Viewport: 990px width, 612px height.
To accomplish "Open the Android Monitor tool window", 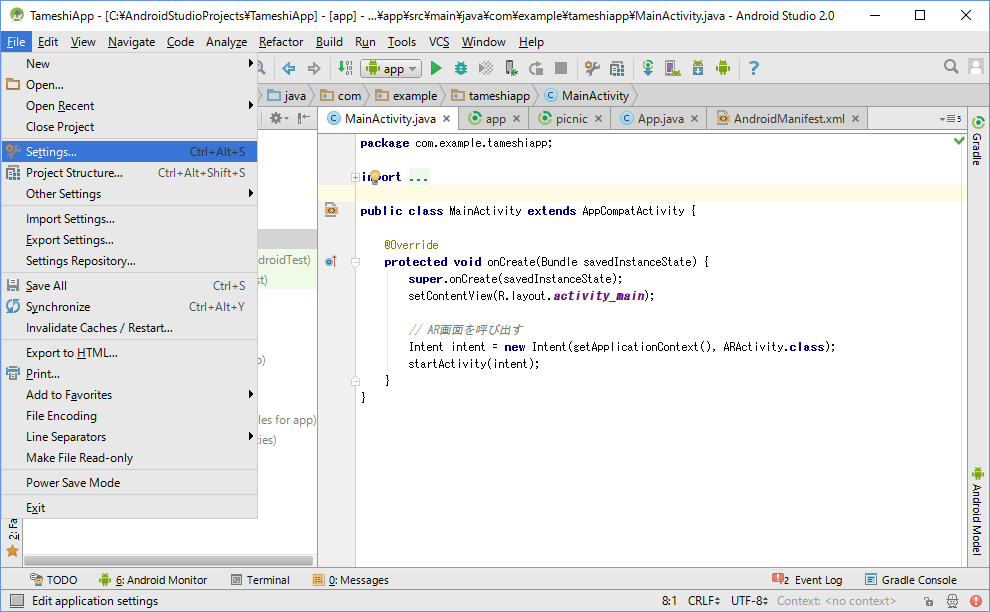I will coord(153,580).
